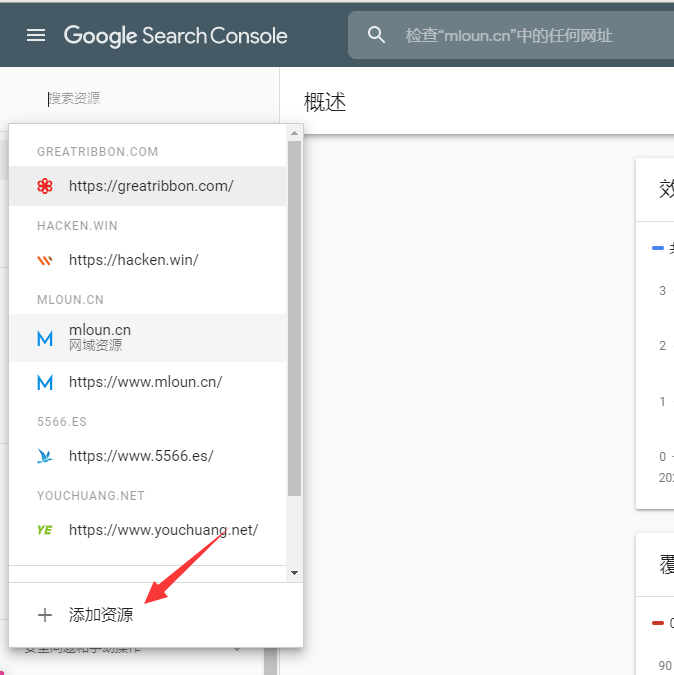Click into the property search box

142,99
